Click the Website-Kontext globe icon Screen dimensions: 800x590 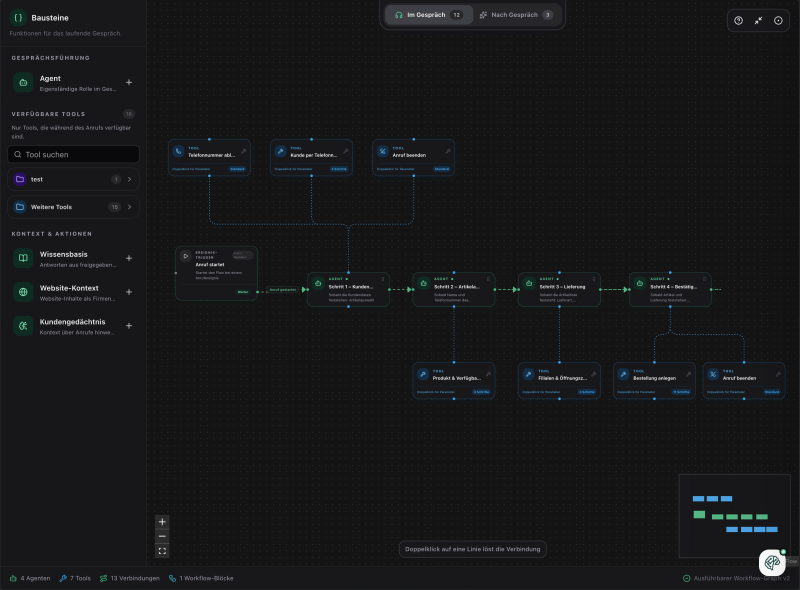pos(23,292)
